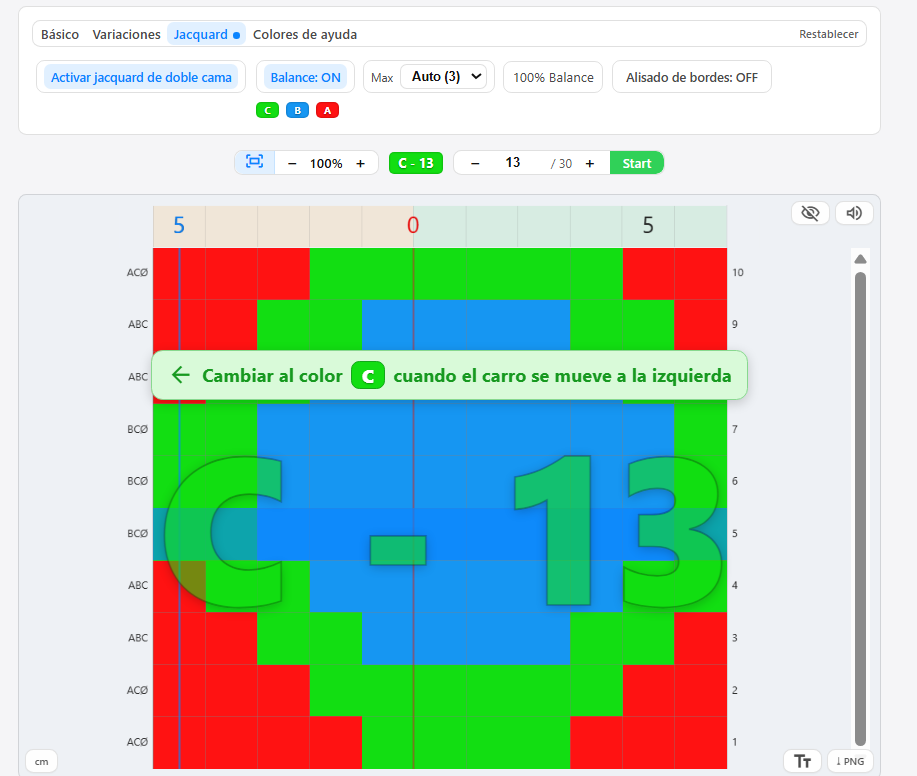Switch to the Básico tab
The width and height of the screenshot is (917, 776).
point(60,34)
